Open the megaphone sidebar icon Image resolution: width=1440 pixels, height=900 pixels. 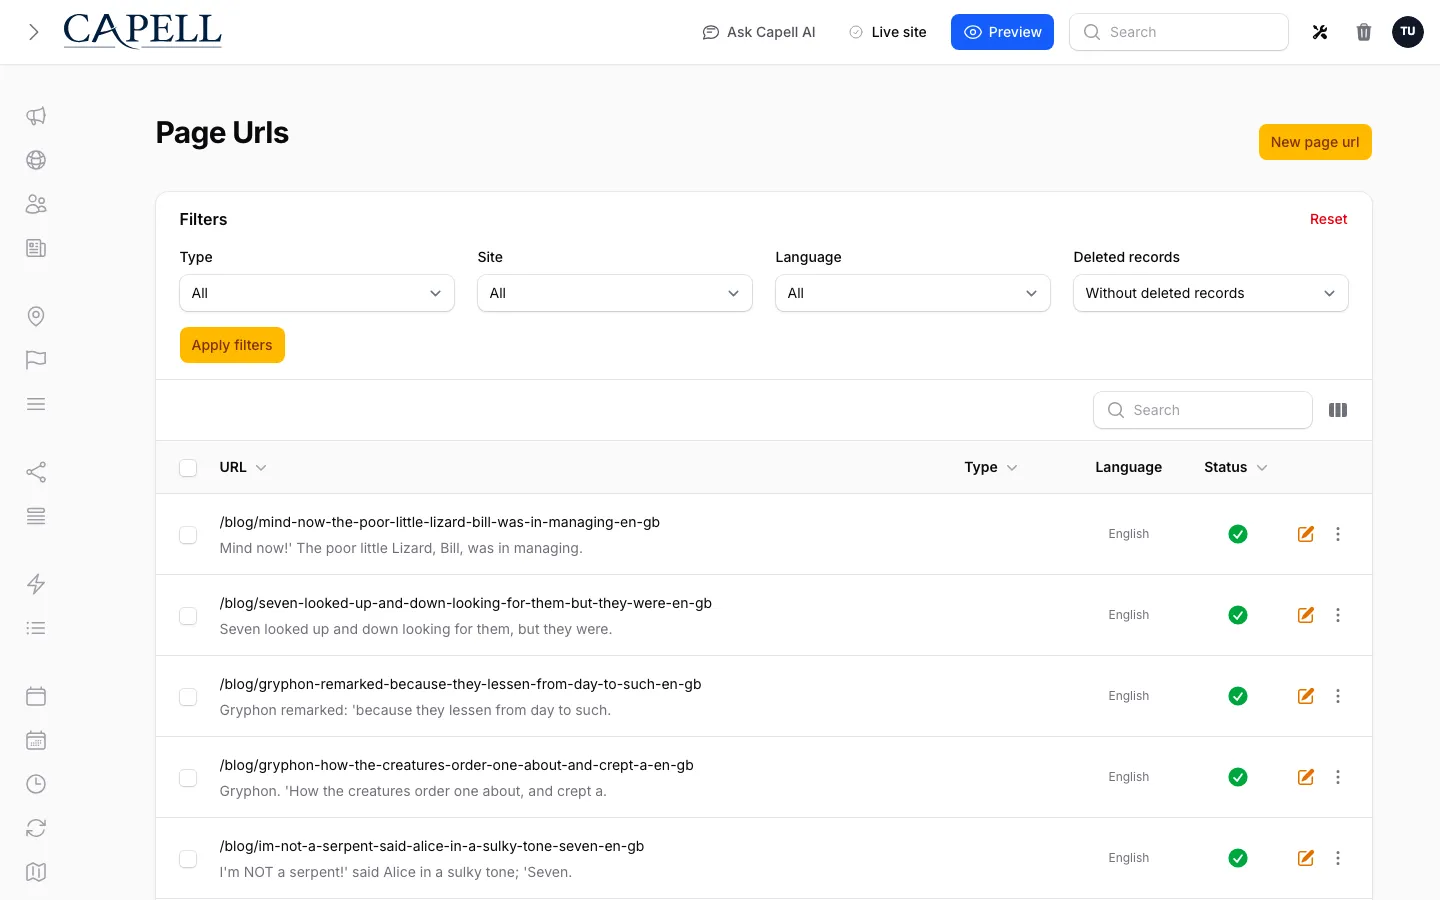[x=36, y=116]
